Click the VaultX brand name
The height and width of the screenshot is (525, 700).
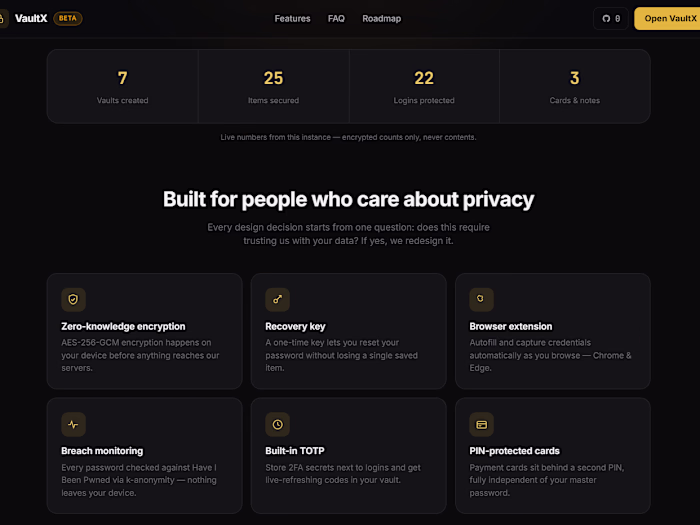pos(31,18)
